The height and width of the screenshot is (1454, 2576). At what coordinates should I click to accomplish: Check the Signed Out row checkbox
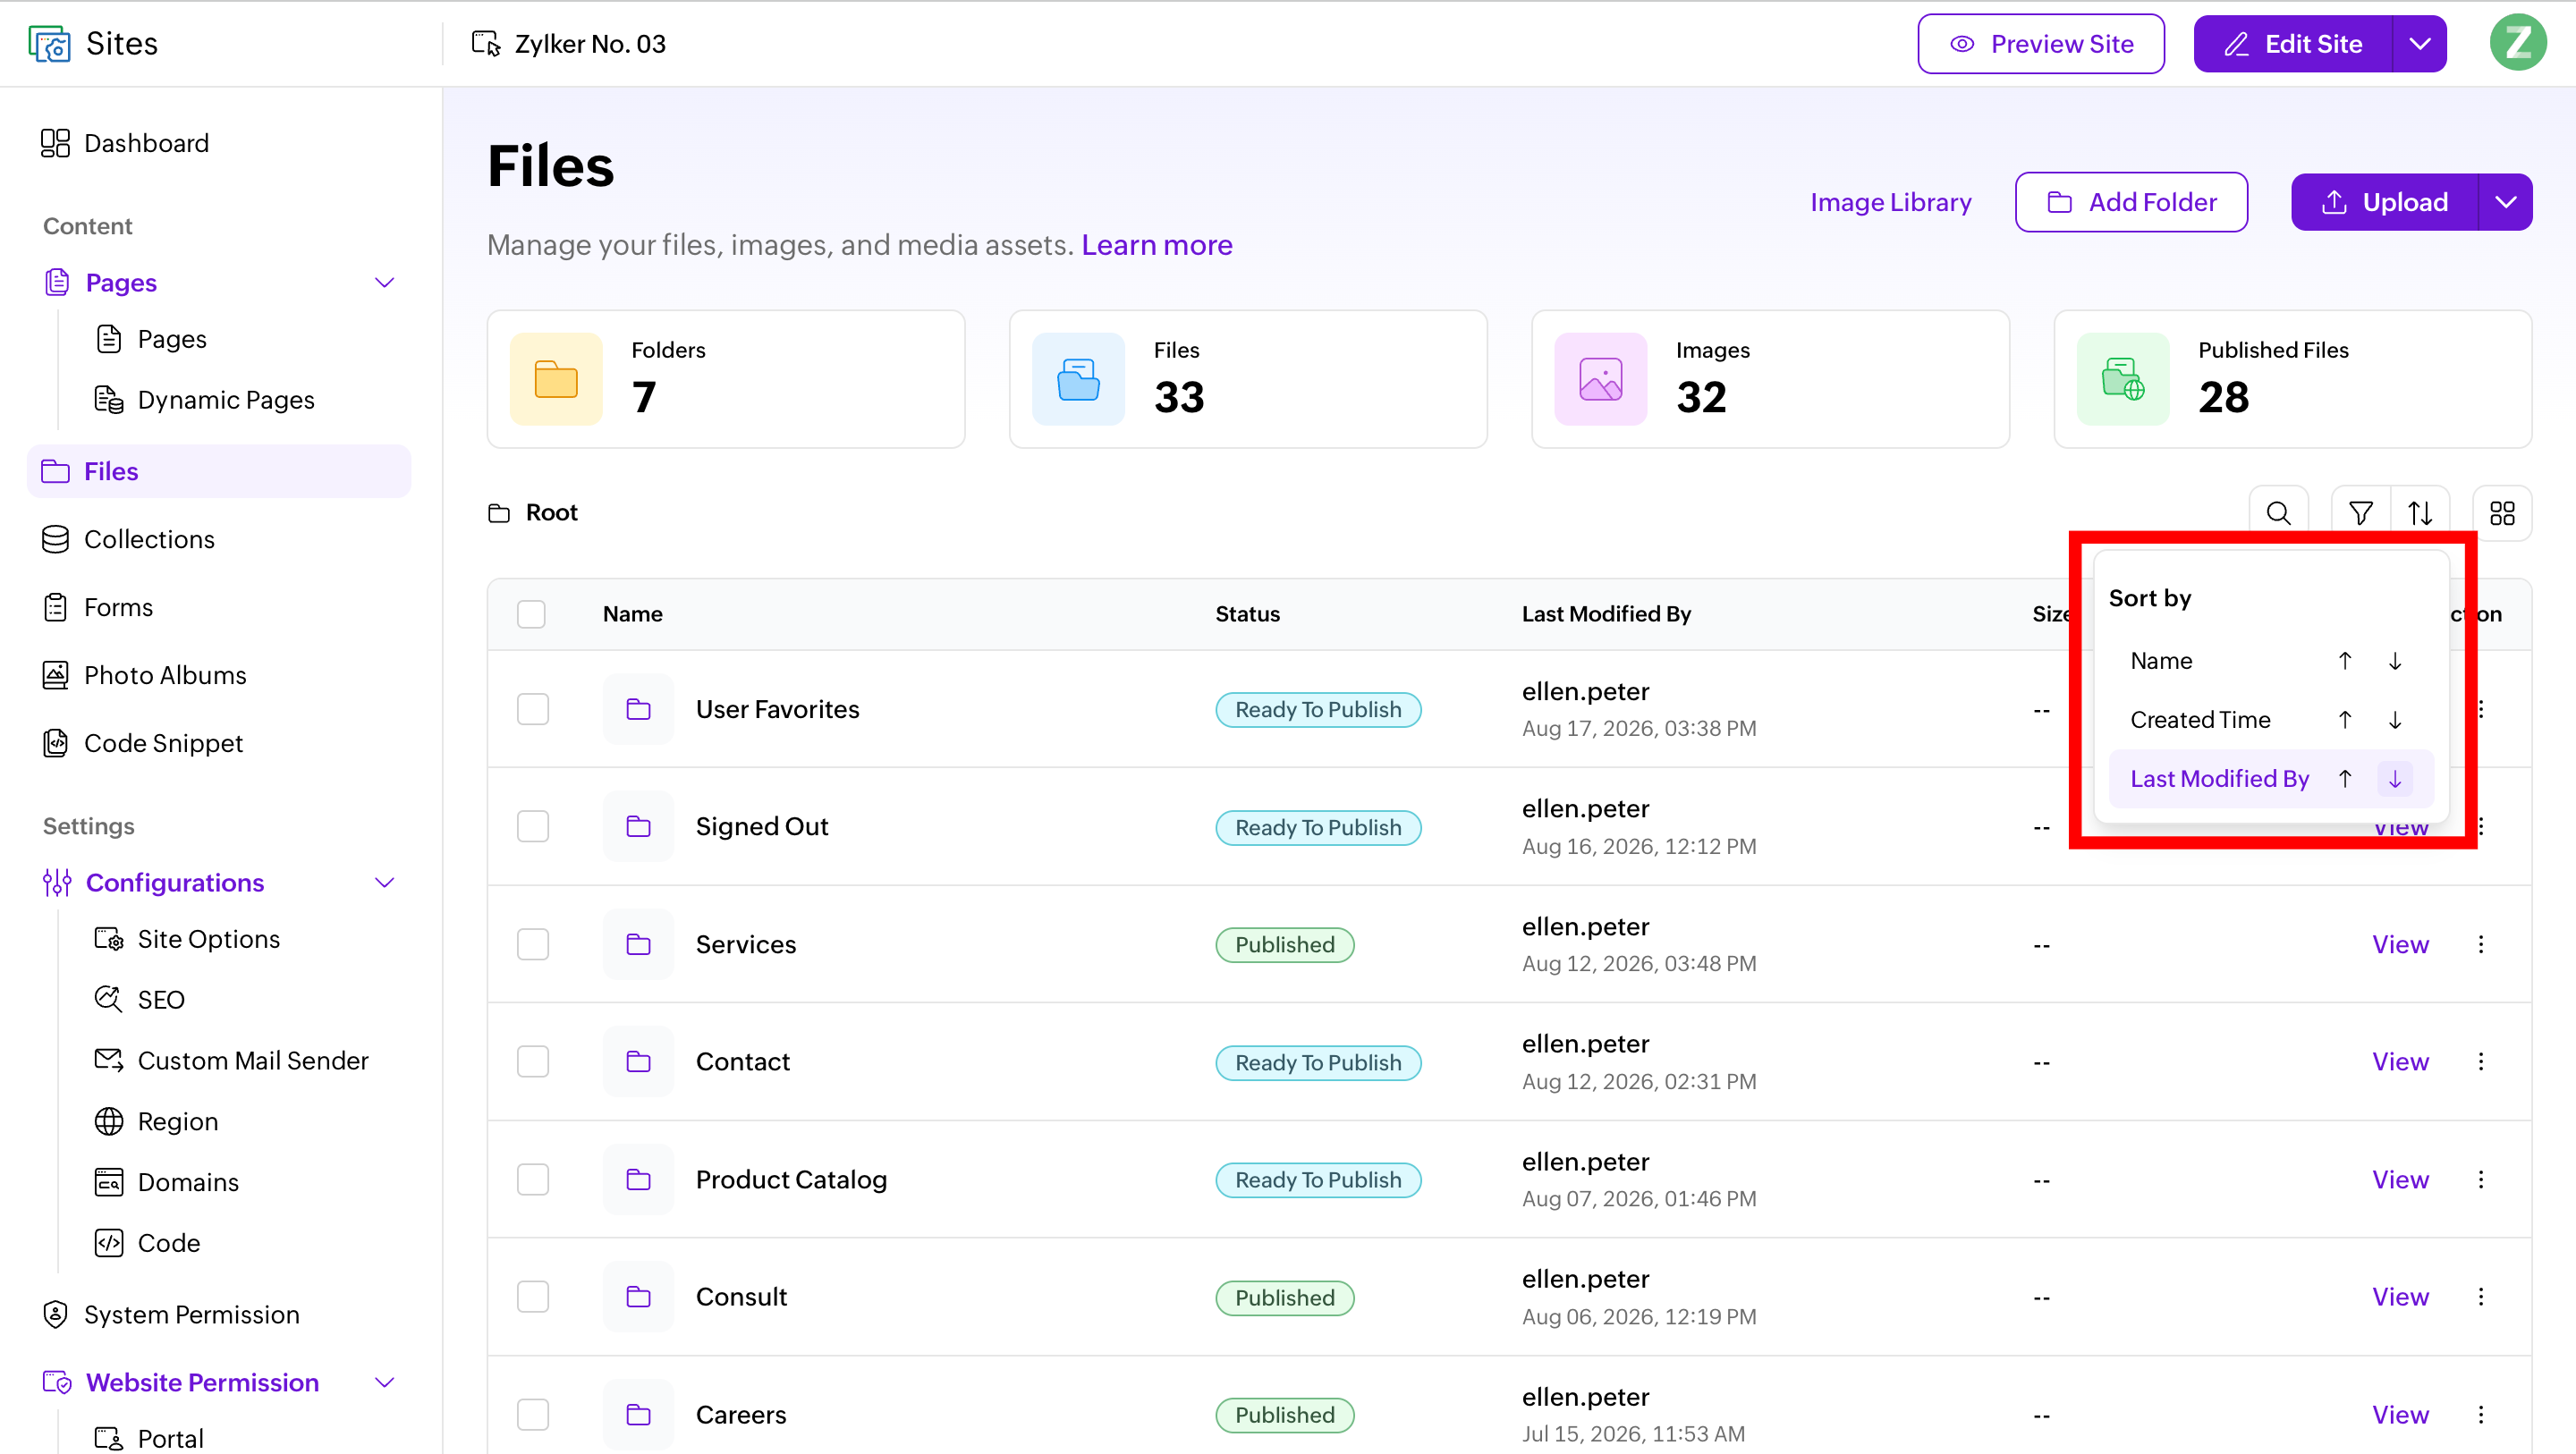click(533, 826)
